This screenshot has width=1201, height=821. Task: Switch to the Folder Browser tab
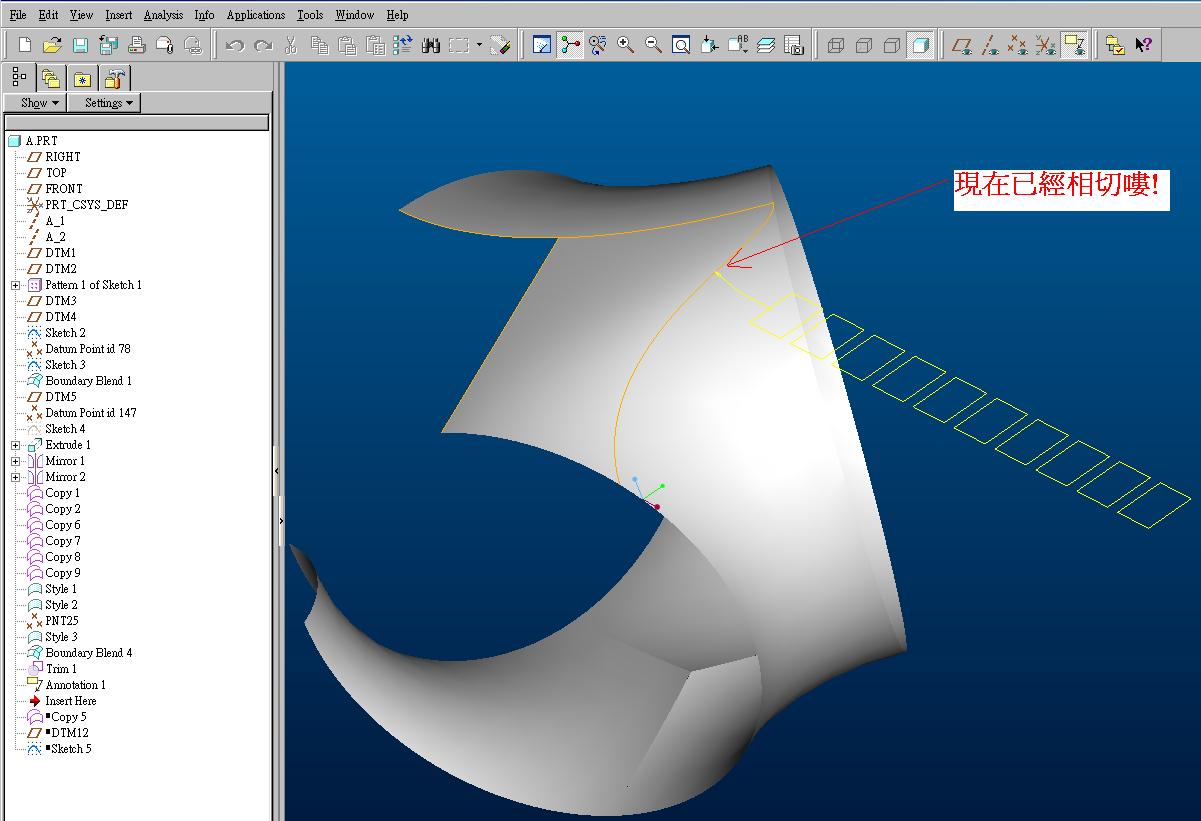tap(51, 78)
